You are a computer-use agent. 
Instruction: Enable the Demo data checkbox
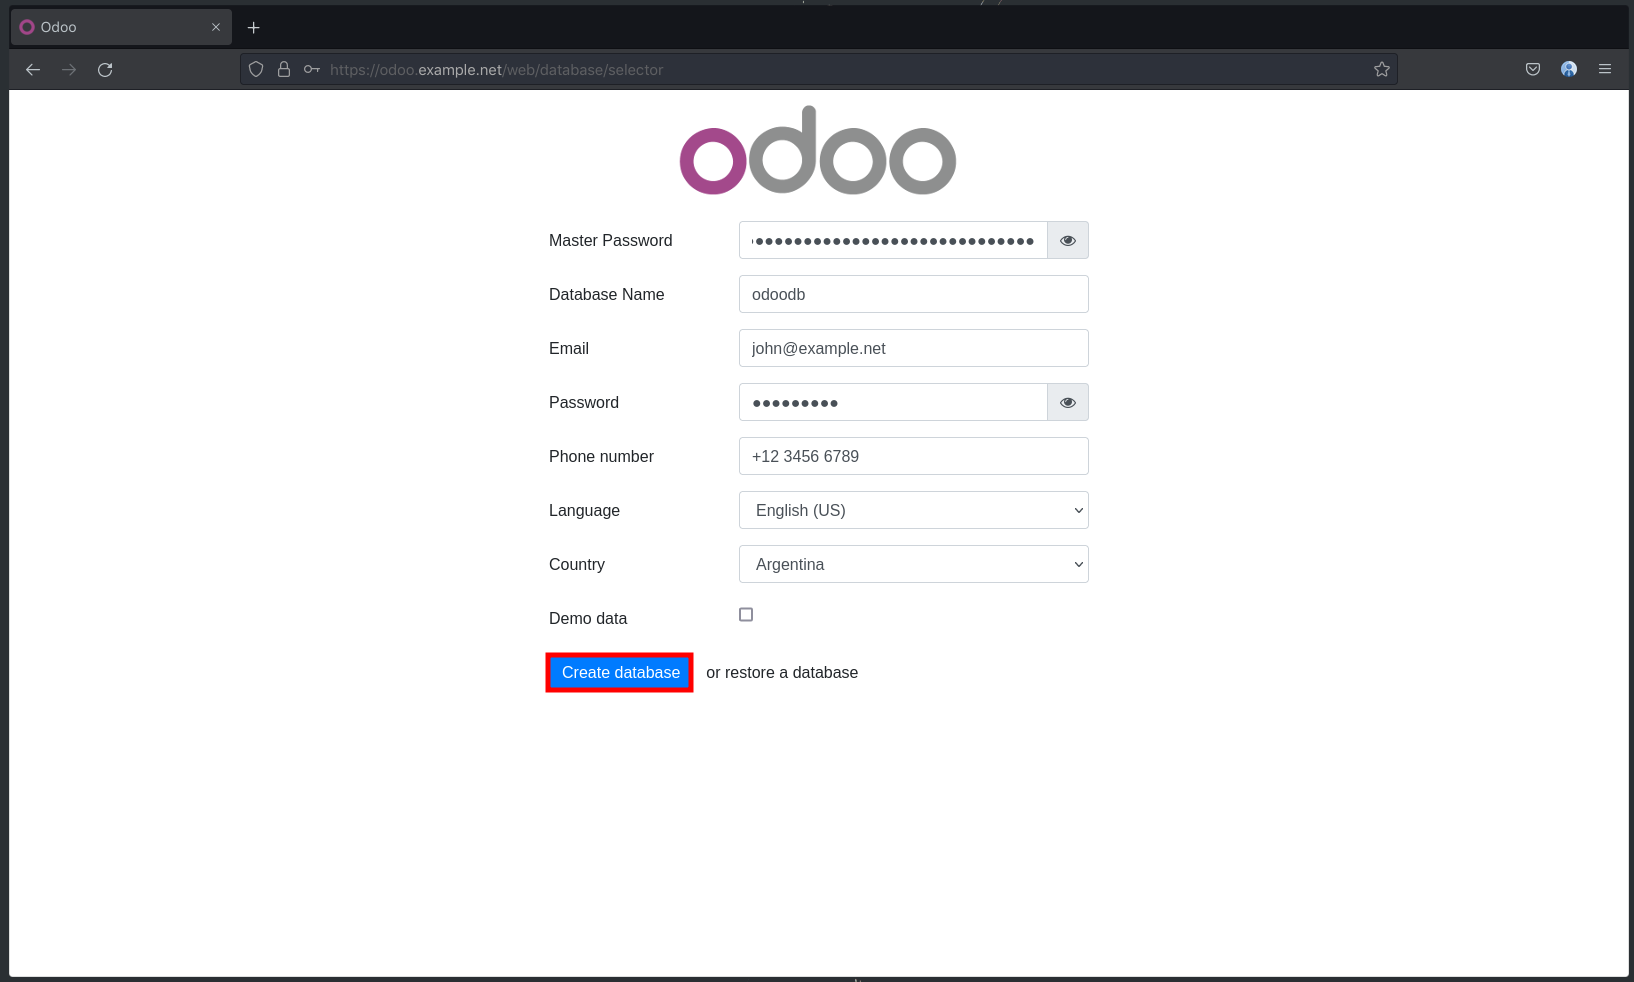click(x=746, y=615)
